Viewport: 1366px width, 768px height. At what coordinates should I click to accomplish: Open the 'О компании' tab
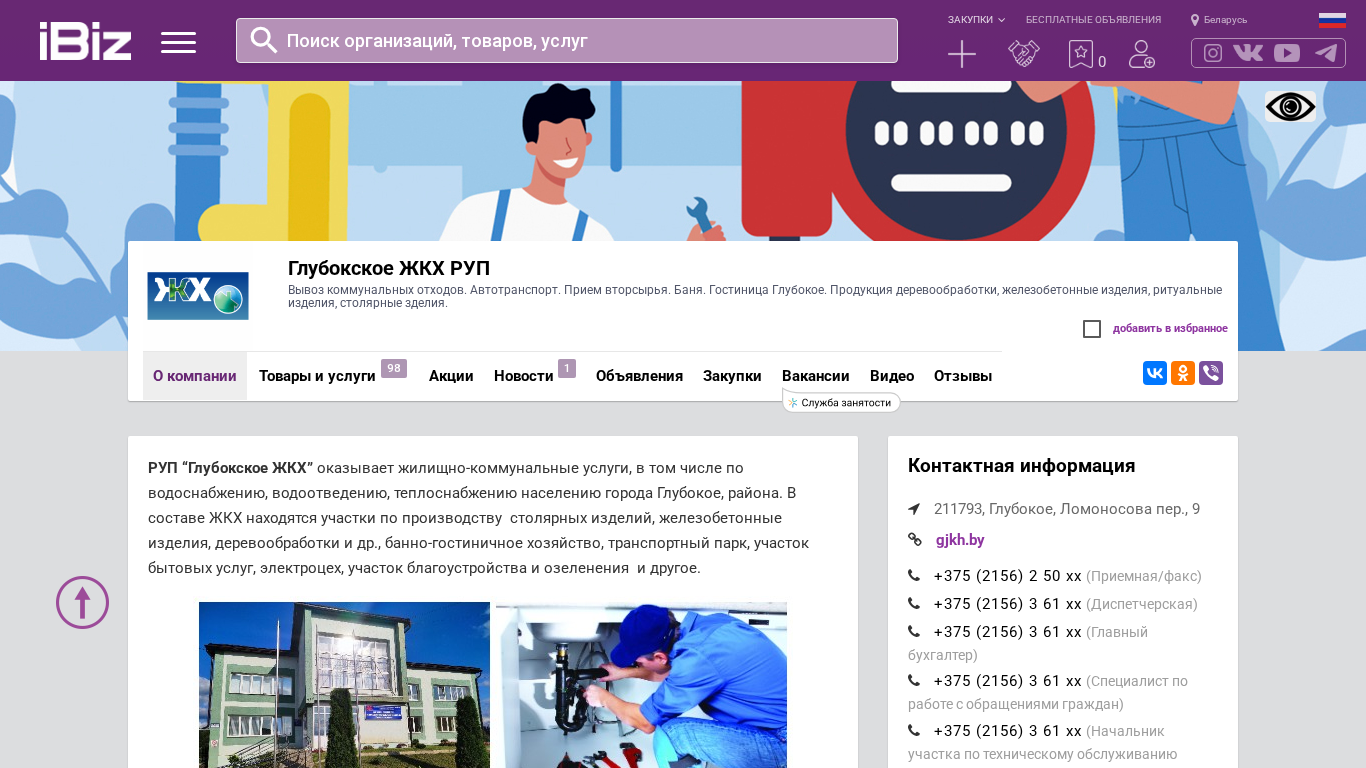[x=195, y=376]
